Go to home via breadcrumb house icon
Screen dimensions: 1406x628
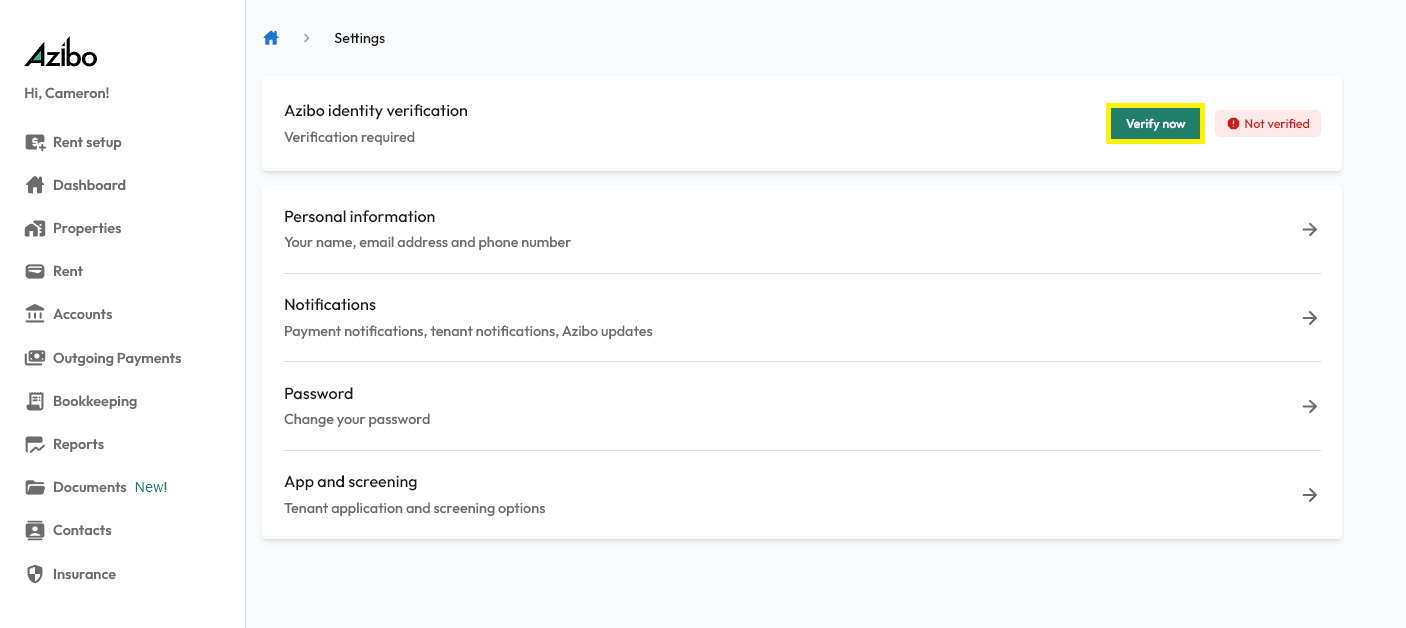[x=271, y=38]
